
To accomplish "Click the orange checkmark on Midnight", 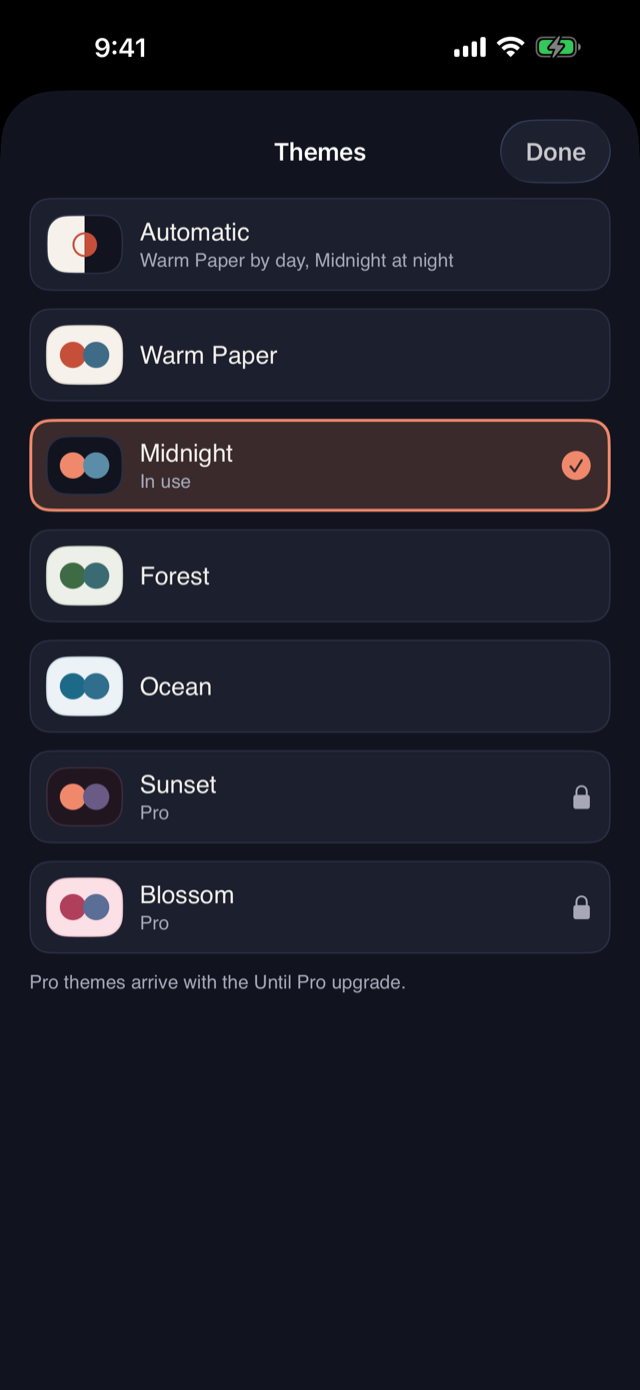I will pyautogui.click(x=576, y=466).
